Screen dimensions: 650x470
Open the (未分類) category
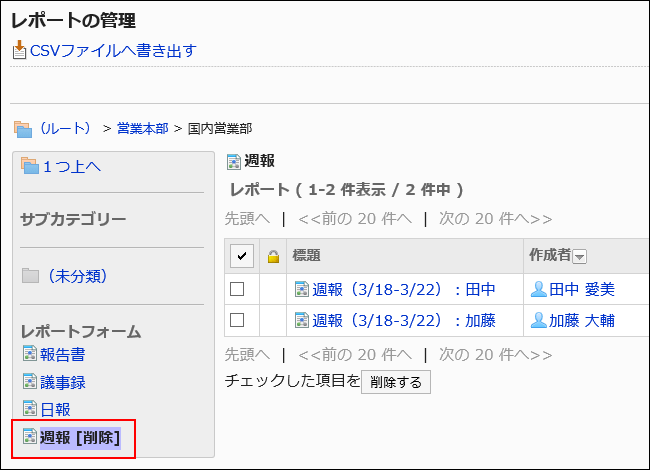tap(77, 276)
